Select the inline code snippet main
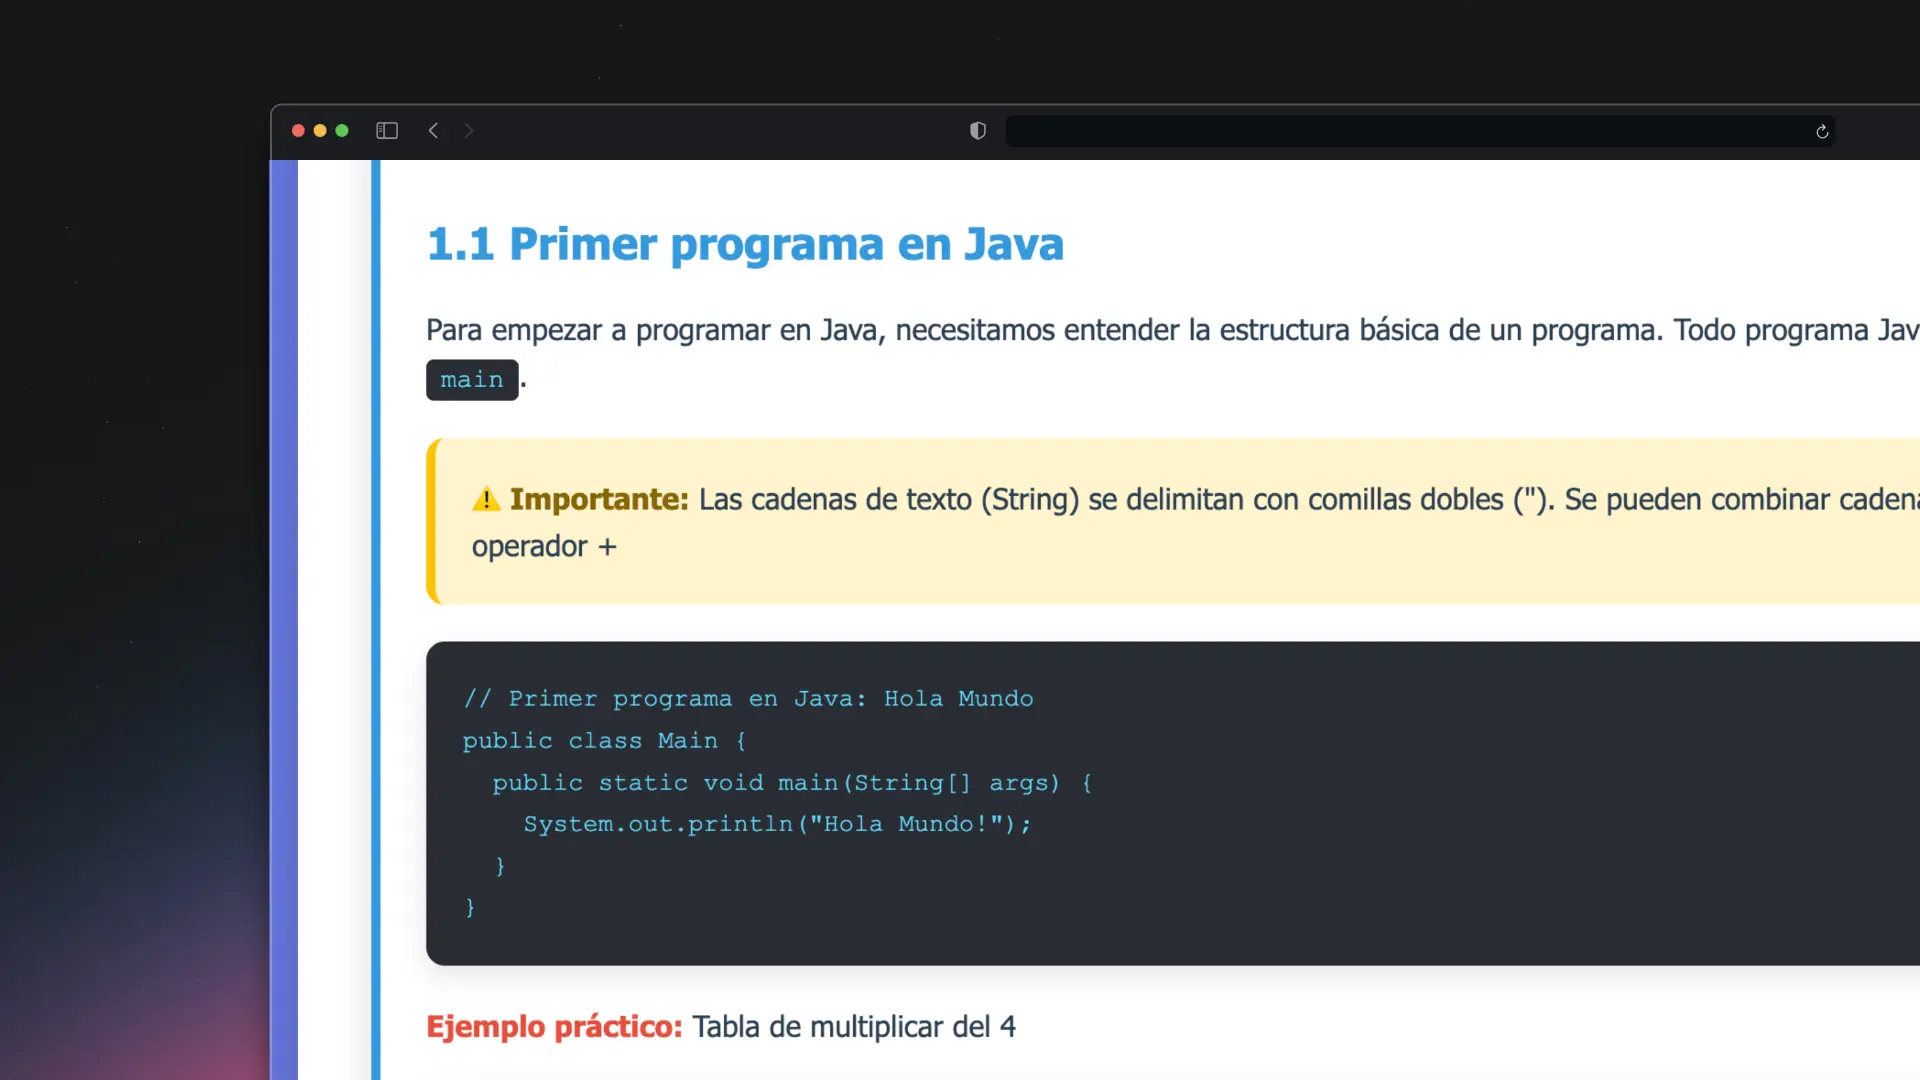 tap(472, 380)
